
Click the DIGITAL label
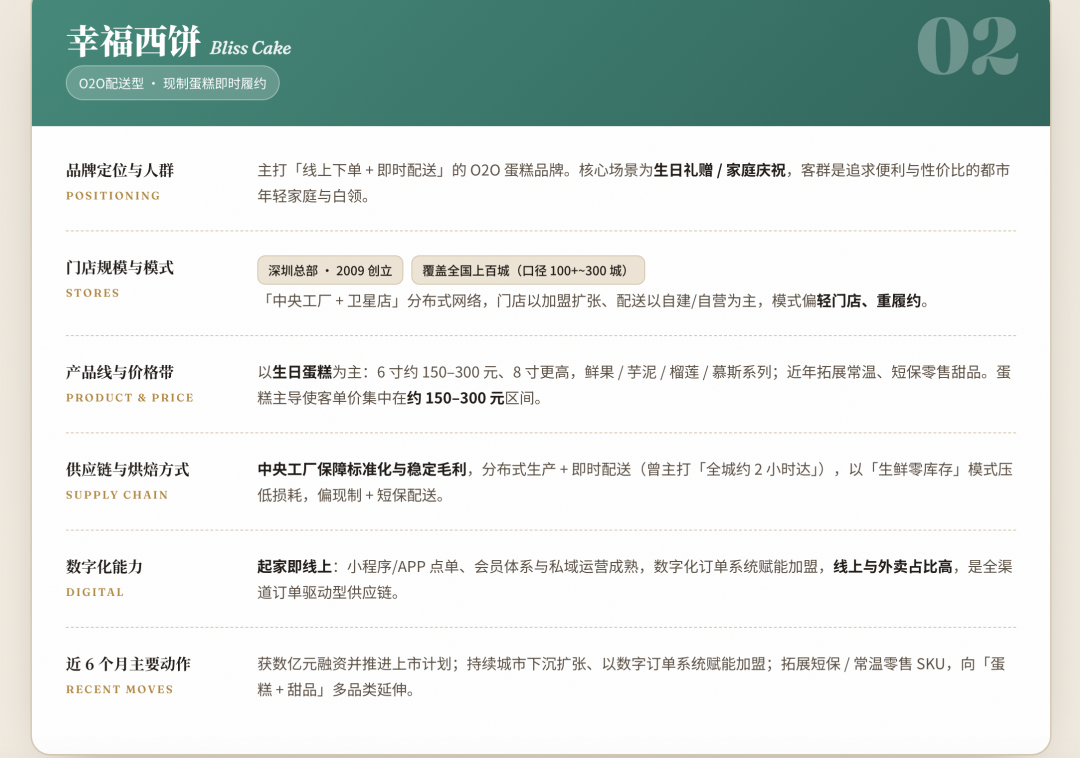point(95,591)
